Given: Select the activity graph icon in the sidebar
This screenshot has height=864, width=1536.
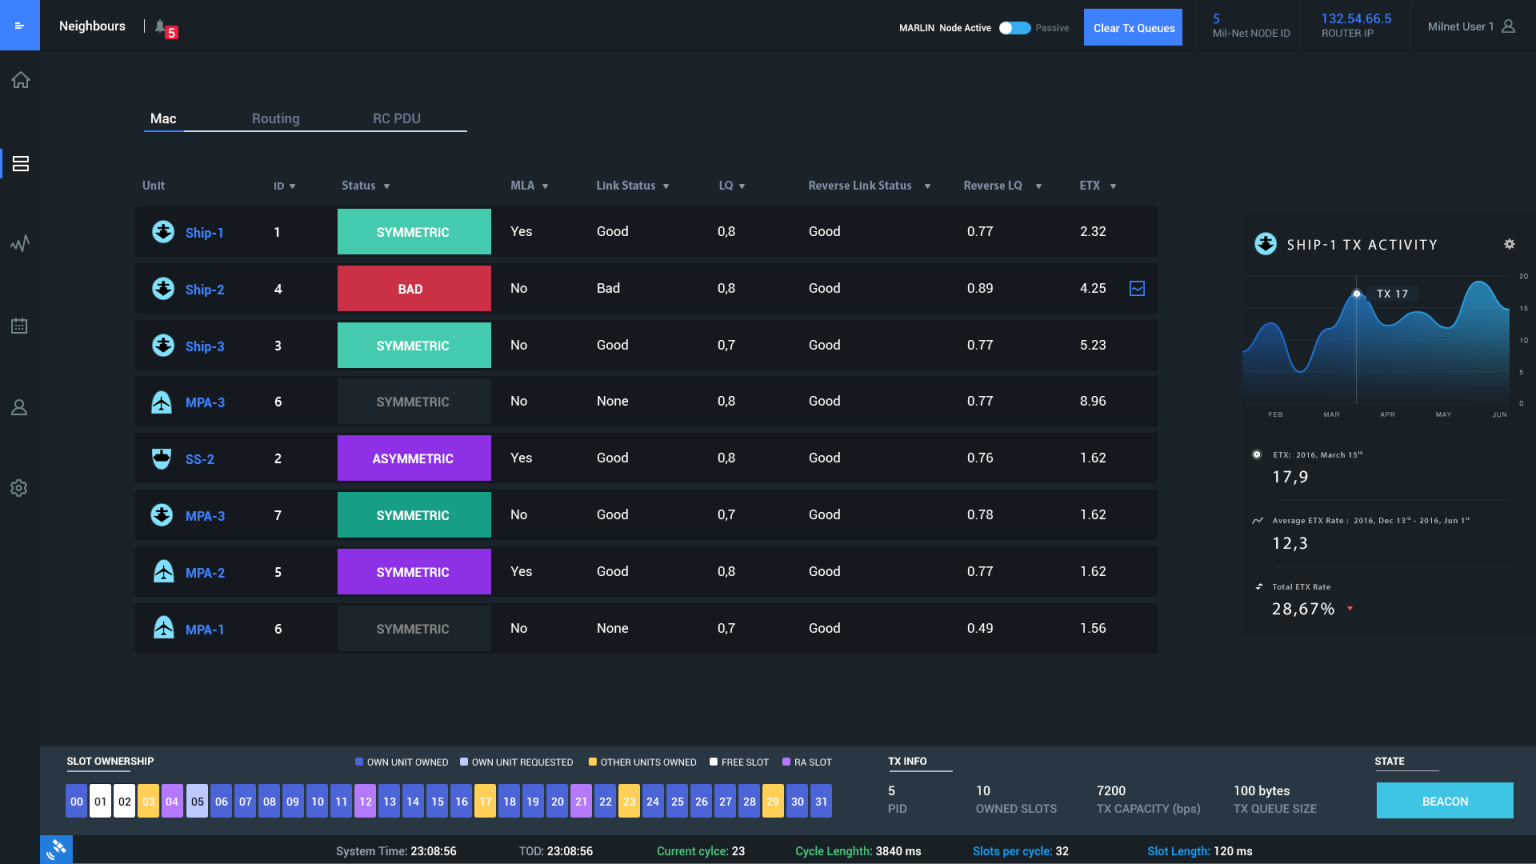Looking at the screenshot, I should click(20, 243).
